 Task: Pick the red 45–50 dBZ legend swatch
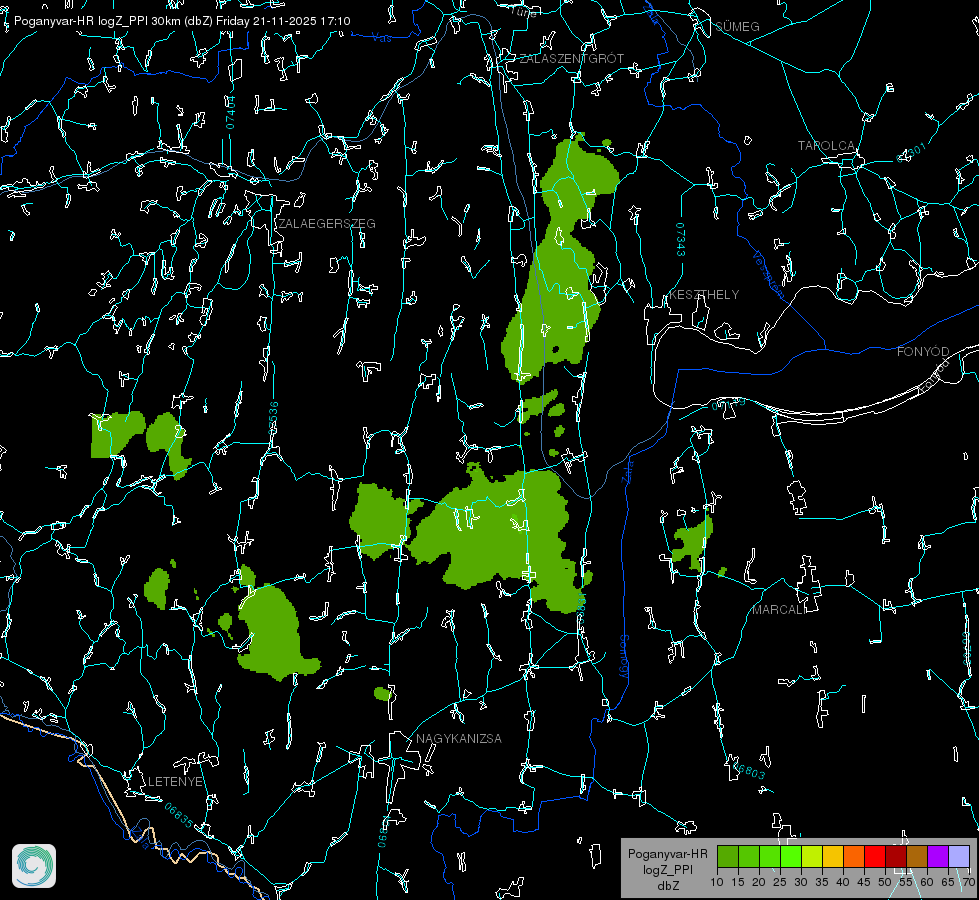(875, 856)
